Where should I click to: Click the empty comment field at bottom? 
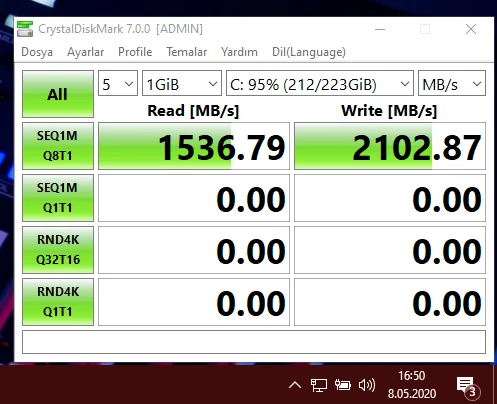pos(254,342)
